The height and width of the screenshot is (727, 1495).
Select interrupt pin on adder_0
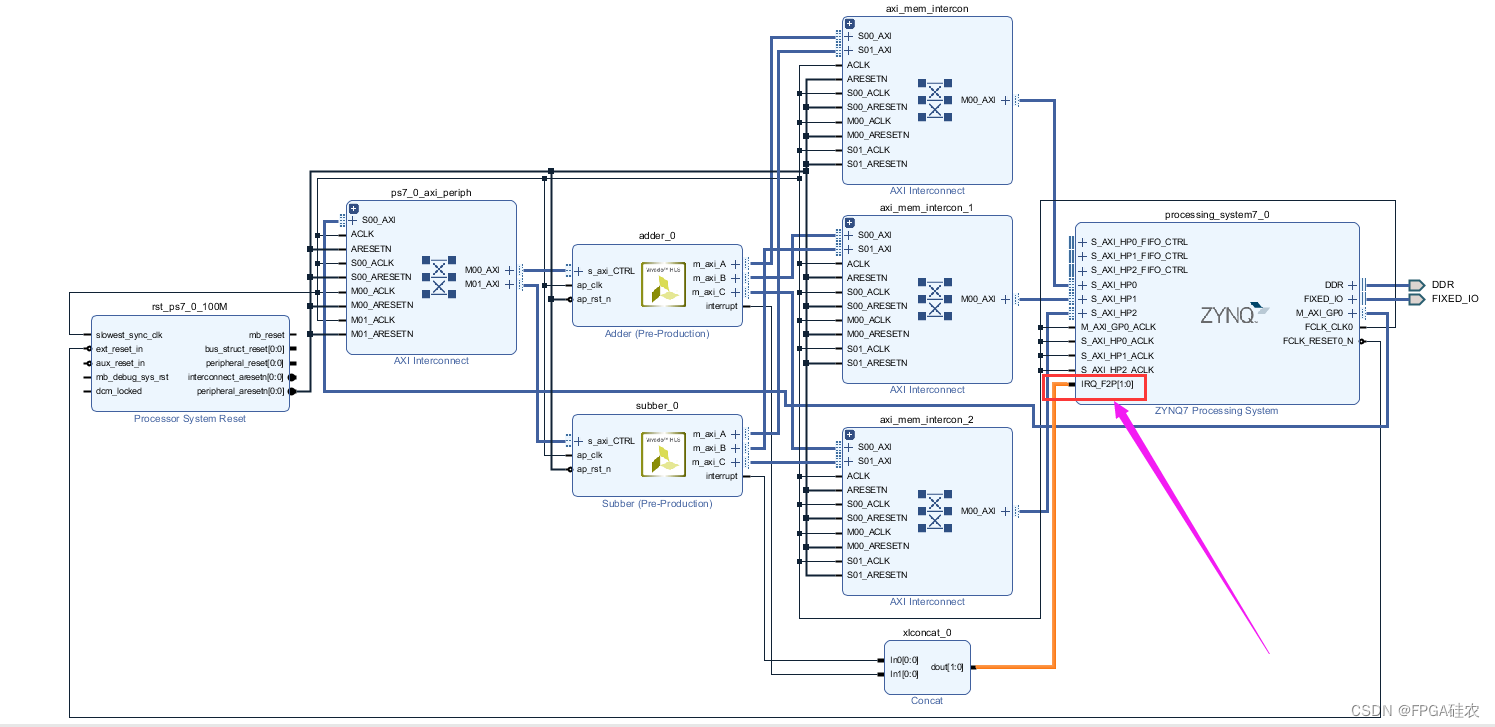[x=721, y=306]
